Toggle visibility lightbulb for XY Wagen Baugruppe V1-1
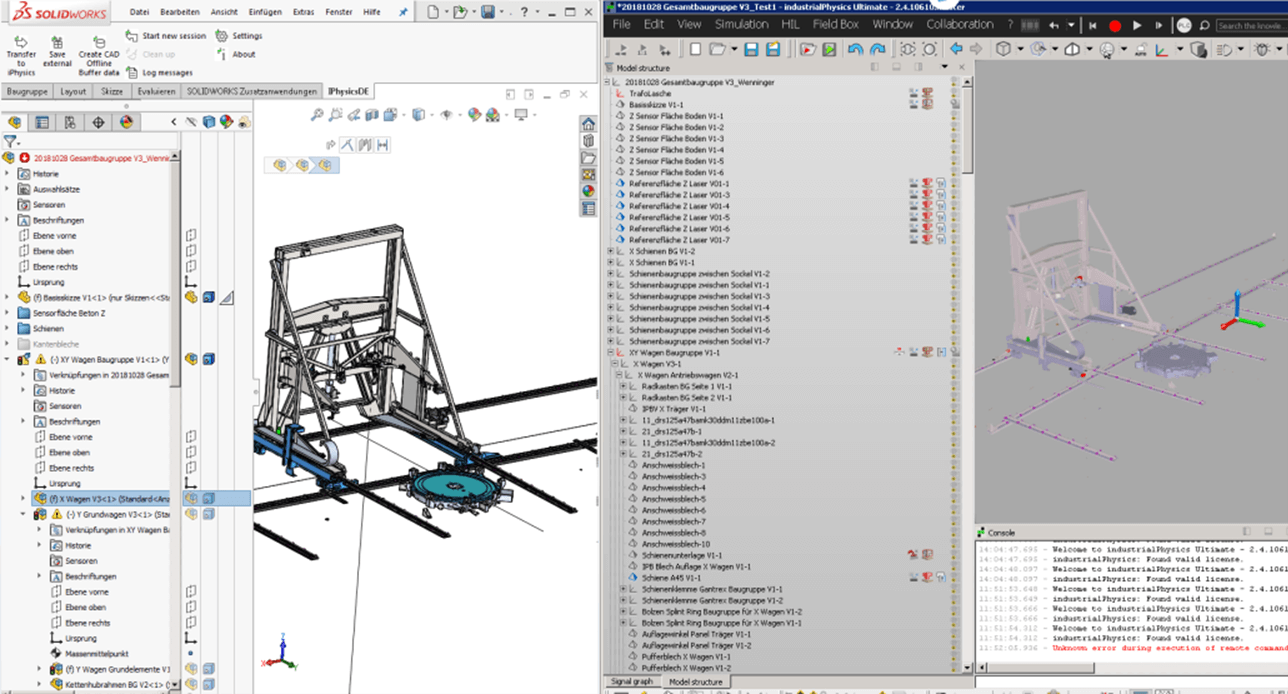Viewport: 1288px width, 694px height. point(954,352)
